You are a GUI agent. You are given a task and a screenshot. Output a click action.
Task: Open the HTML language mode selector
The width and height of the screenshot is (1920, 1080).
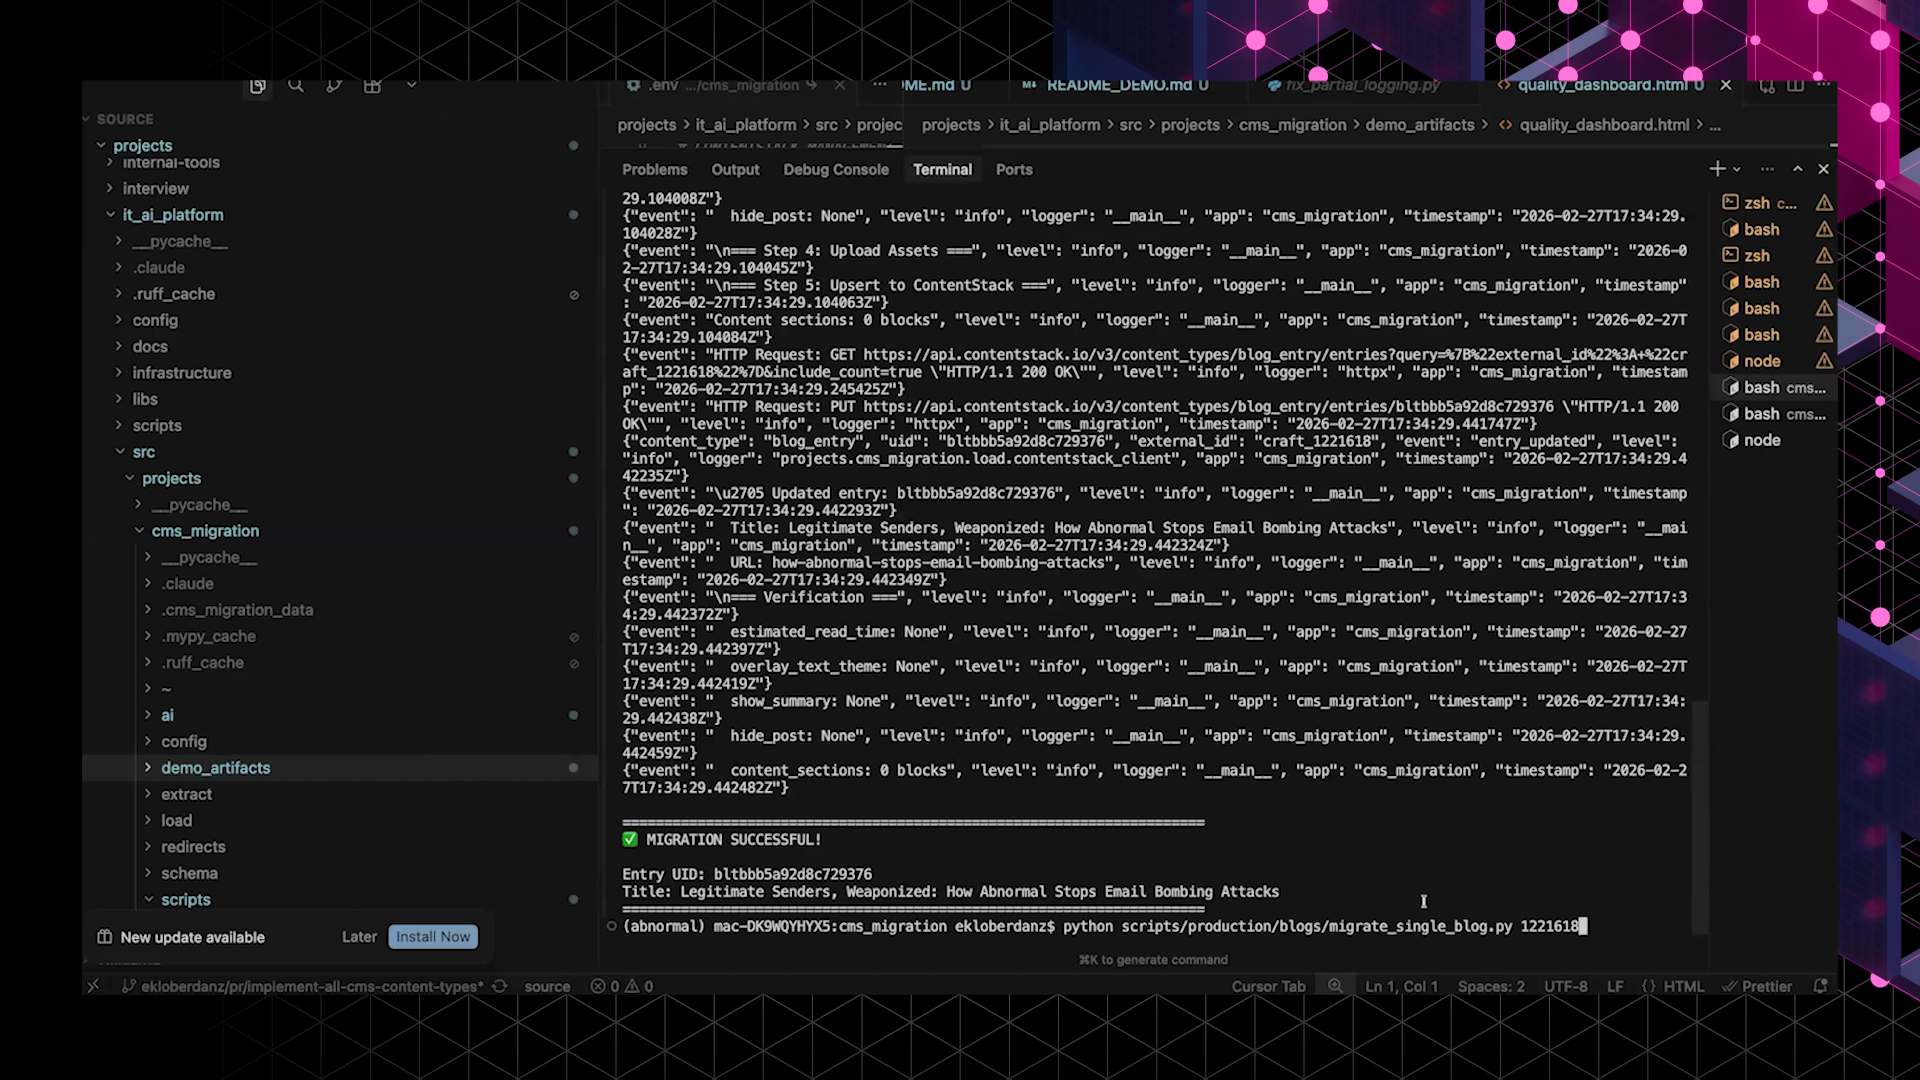point(1684,986)
